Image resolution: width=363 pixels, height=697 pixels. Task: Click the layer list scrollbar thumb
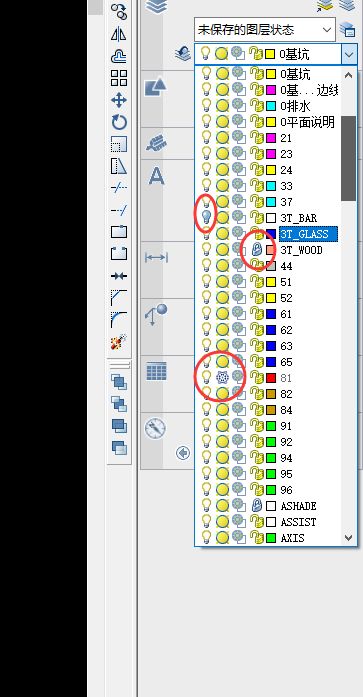click(x=349, y=158)
